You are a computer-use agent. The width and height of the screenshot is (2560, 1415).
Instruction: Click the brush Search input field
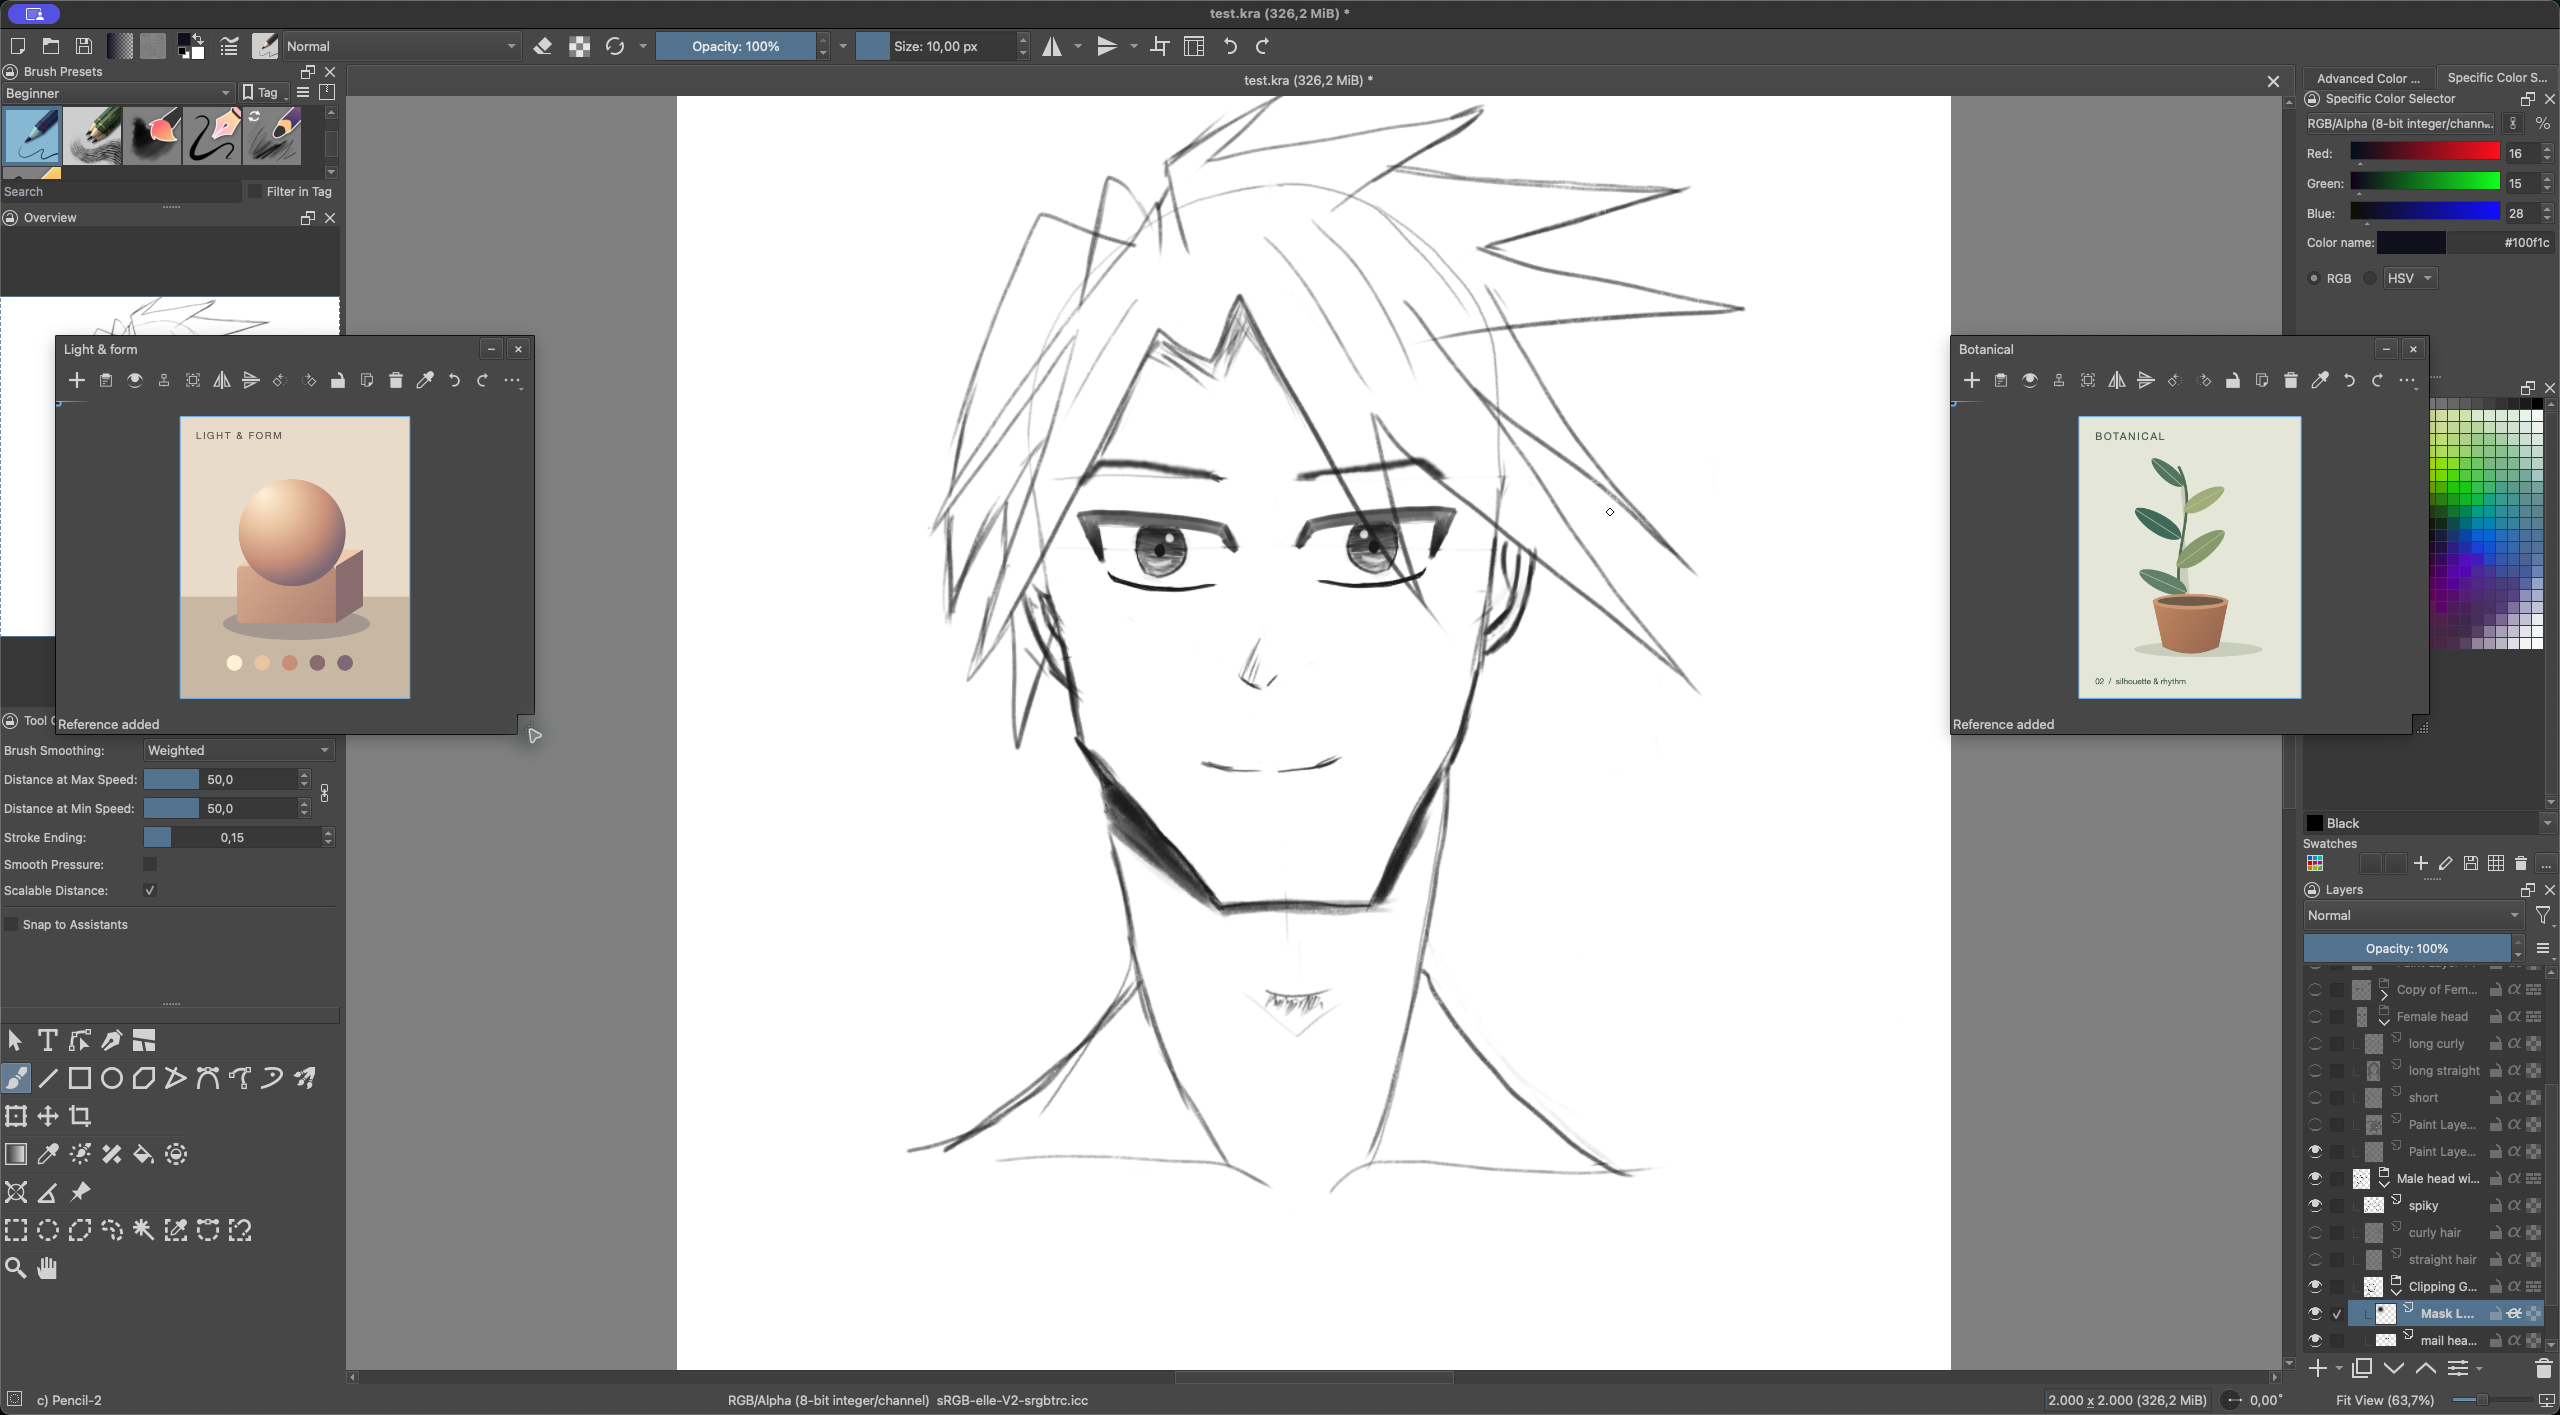[x=120, y=191]
